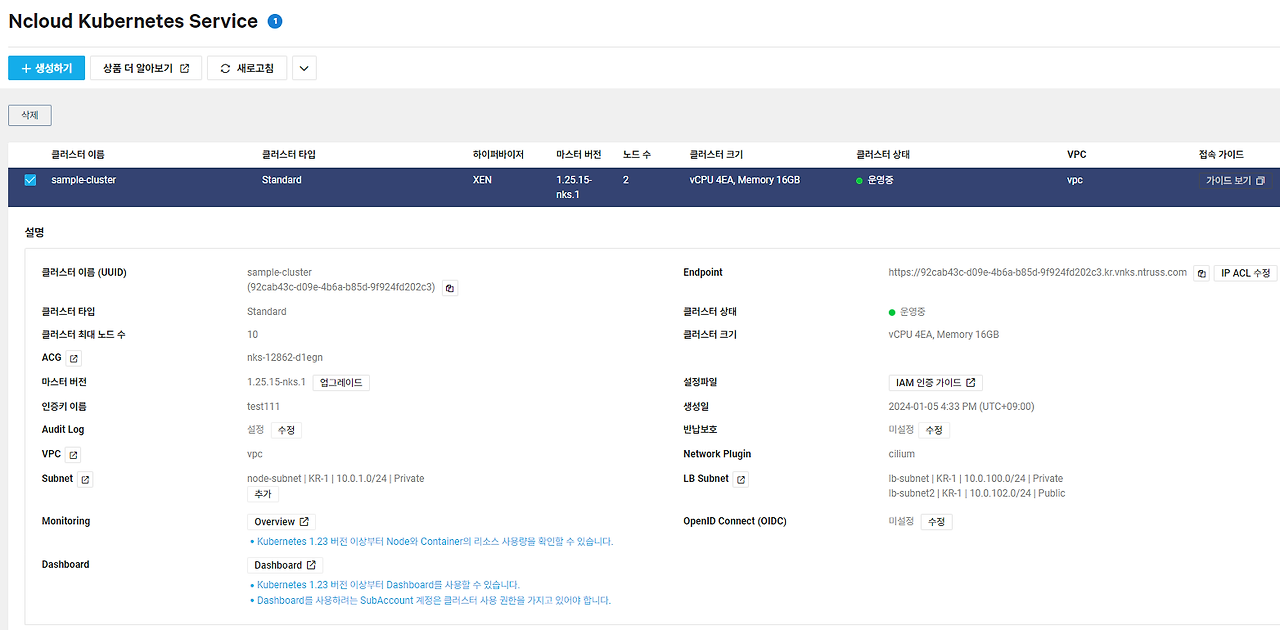
Task: Click the 클러스터 상태 column header
Action: [883, 155]
